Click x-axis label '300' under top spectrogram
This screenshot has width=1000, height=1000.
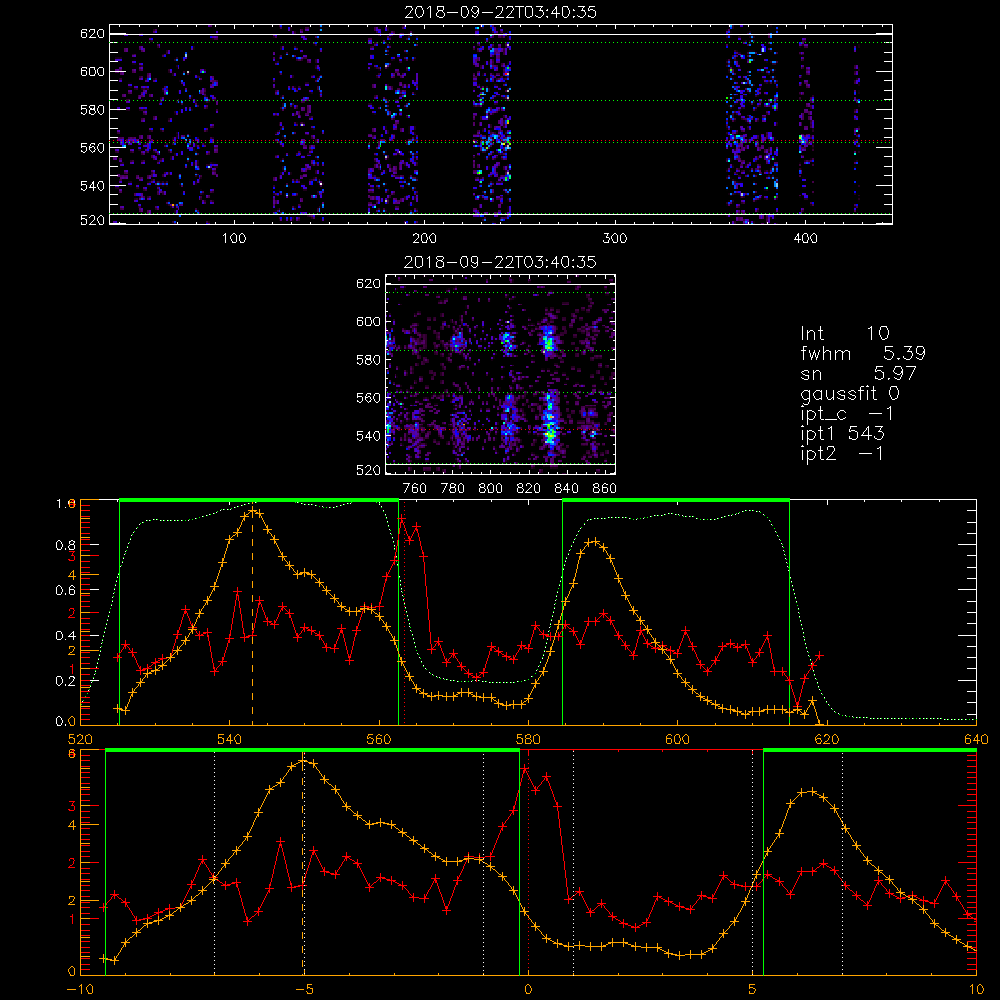[x=615, y=239]
